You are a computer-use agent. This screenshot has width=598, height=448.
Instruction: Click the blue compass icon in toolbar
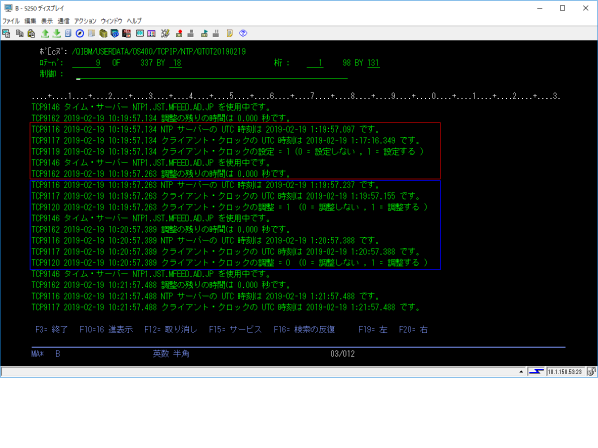click(x=80, y=34)
